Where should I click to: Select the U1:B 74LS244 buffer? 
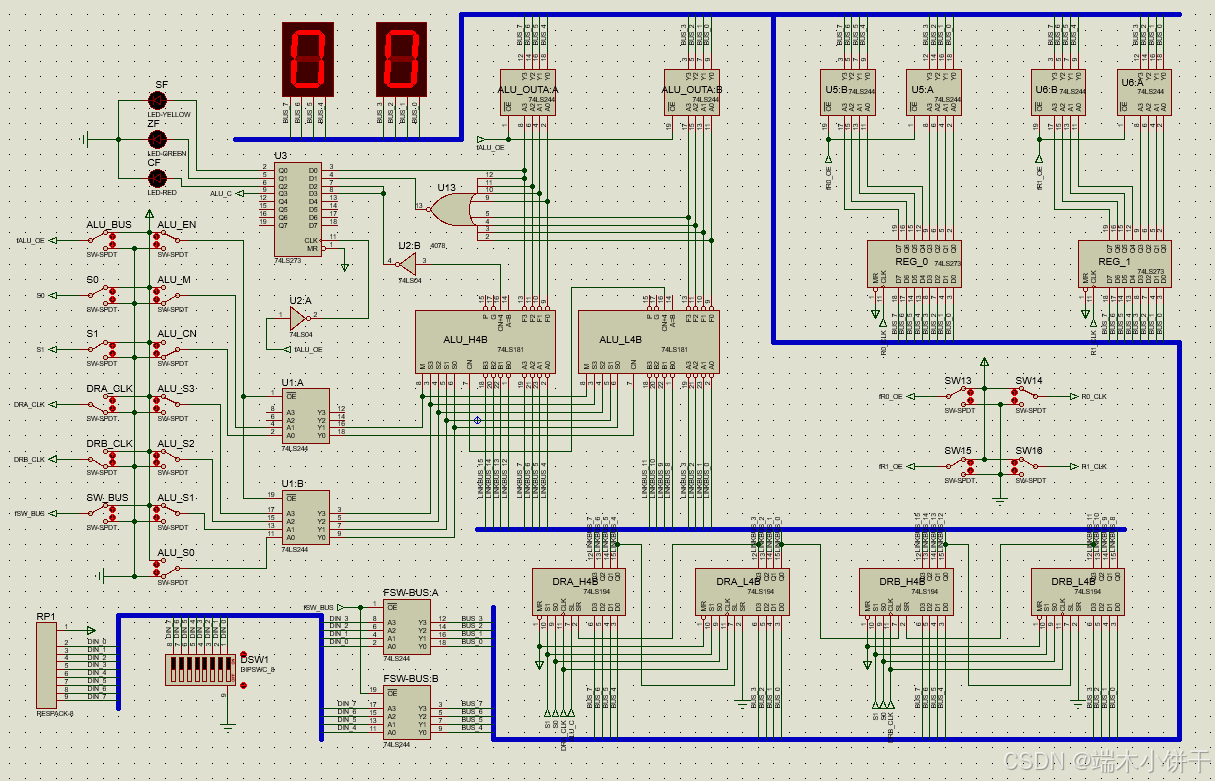(305, 517)
